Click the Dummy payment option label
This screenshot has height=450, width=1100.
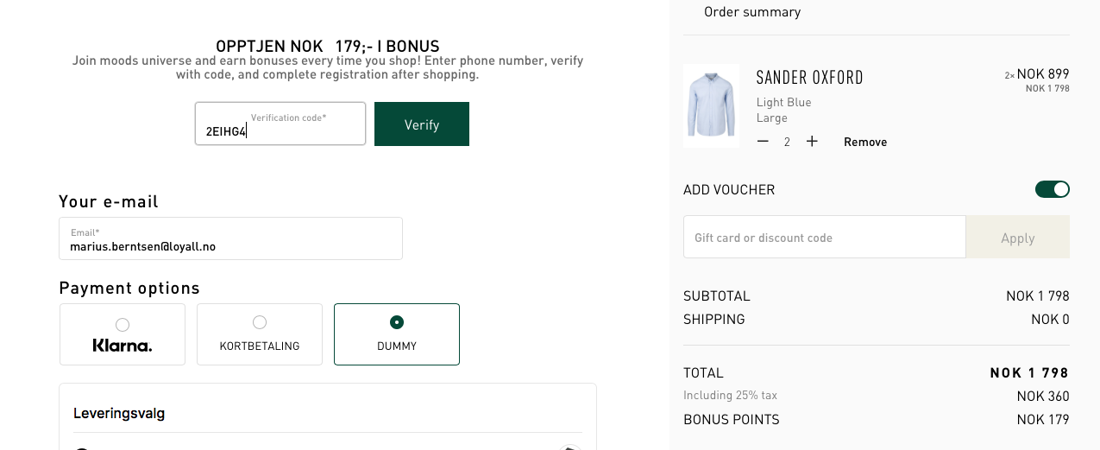(397, 346)
